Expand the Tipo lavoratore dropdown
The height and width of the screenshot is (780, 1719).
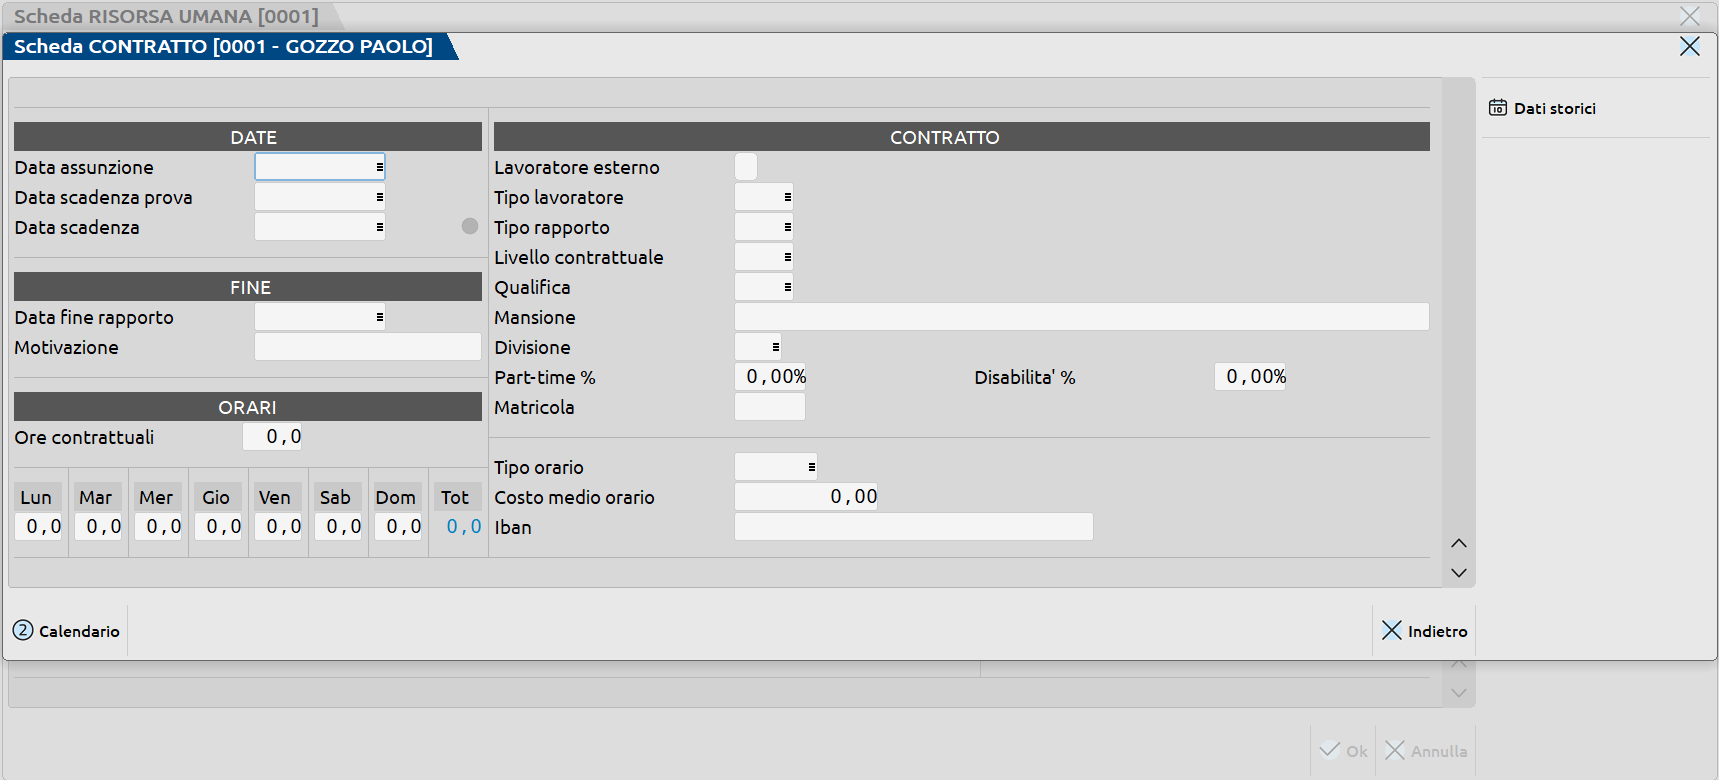[787, 198]
